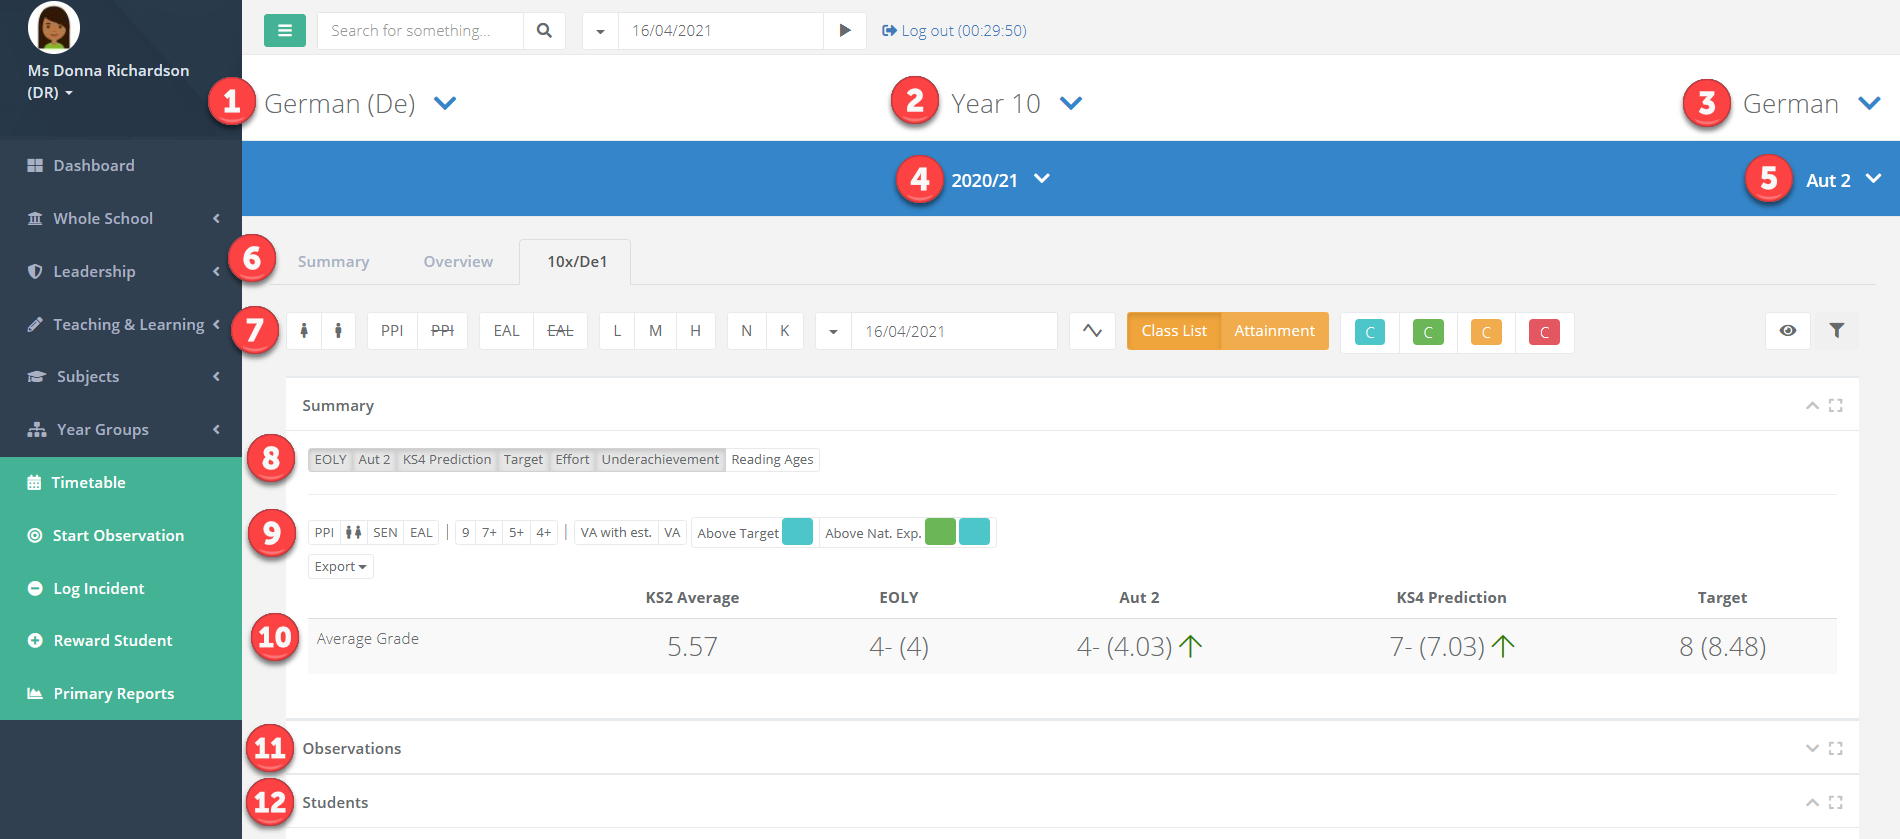Expand the Teaching & Learning sidebar menu
Screen dimensions: 1900x839
point(121,325)
